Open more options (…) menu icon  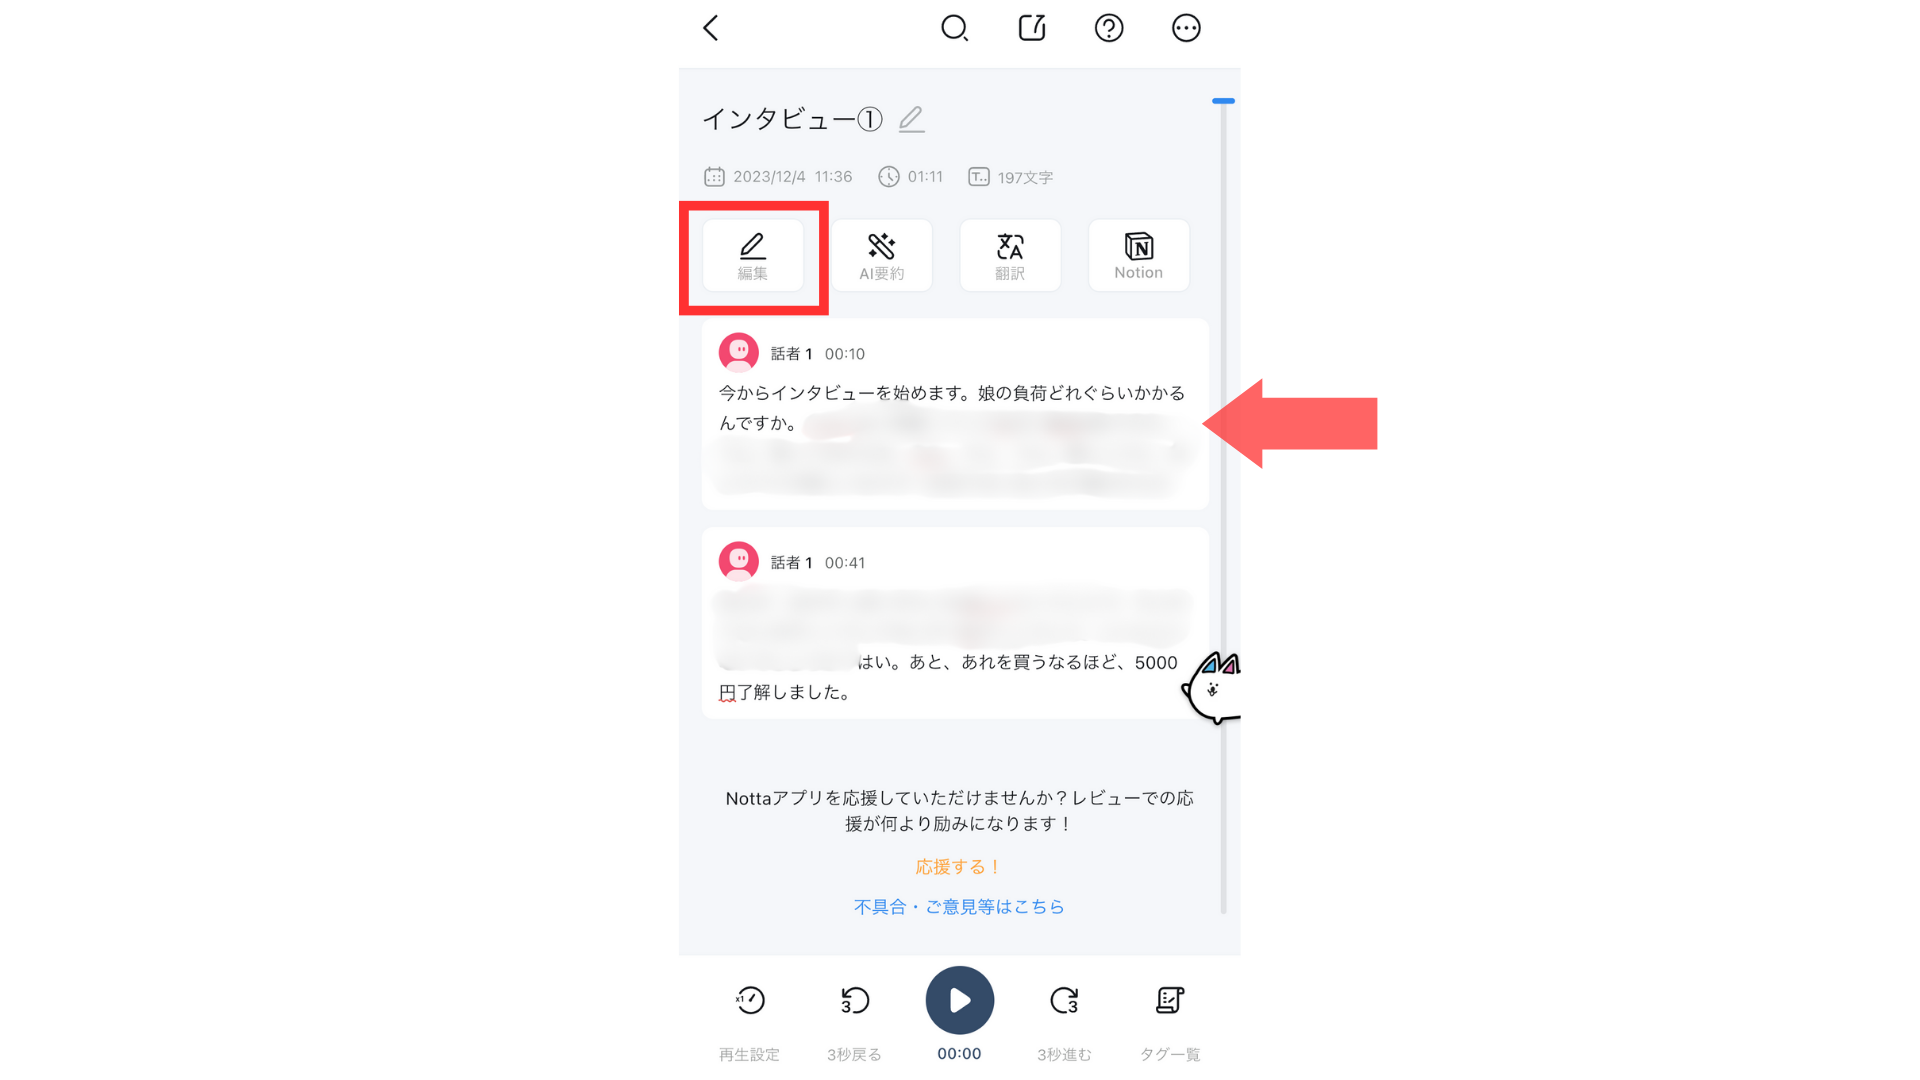click(x=1183, y=28)
